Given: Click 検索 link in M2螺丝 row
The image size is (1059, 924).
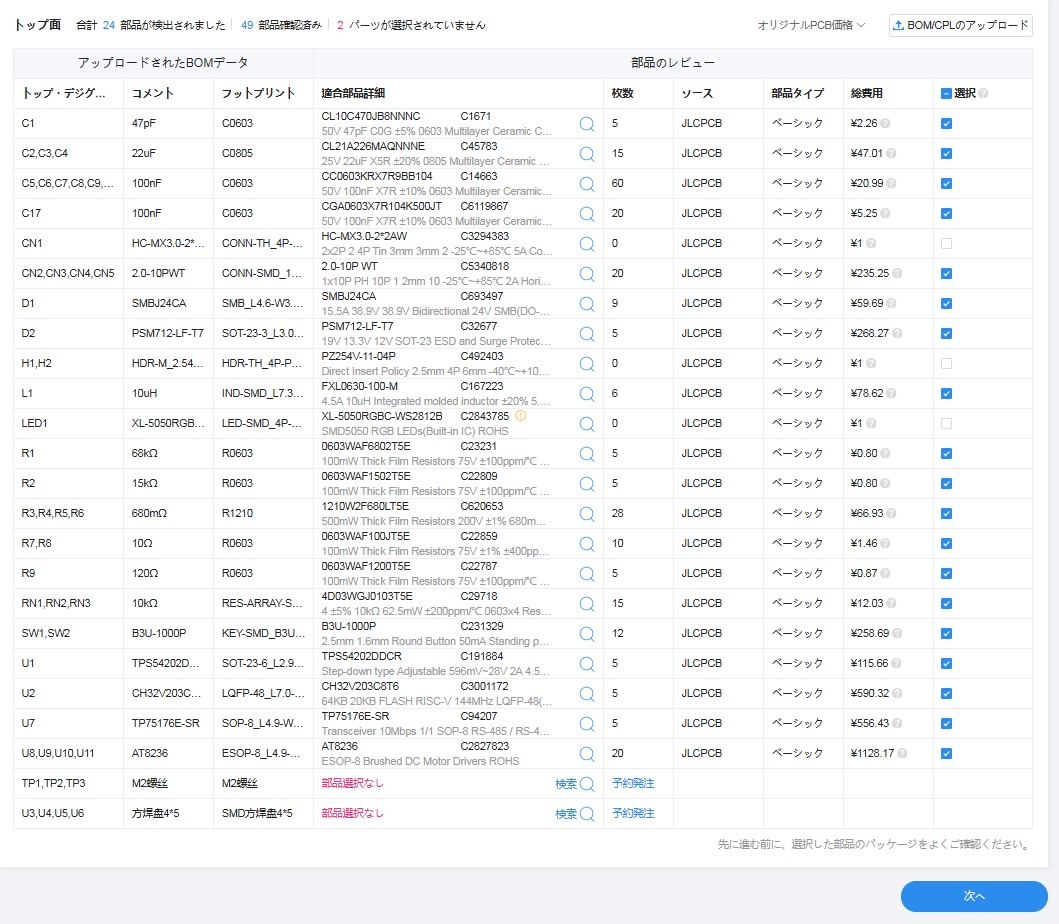Looking at the screenshot, I should [x=566, y=784].
